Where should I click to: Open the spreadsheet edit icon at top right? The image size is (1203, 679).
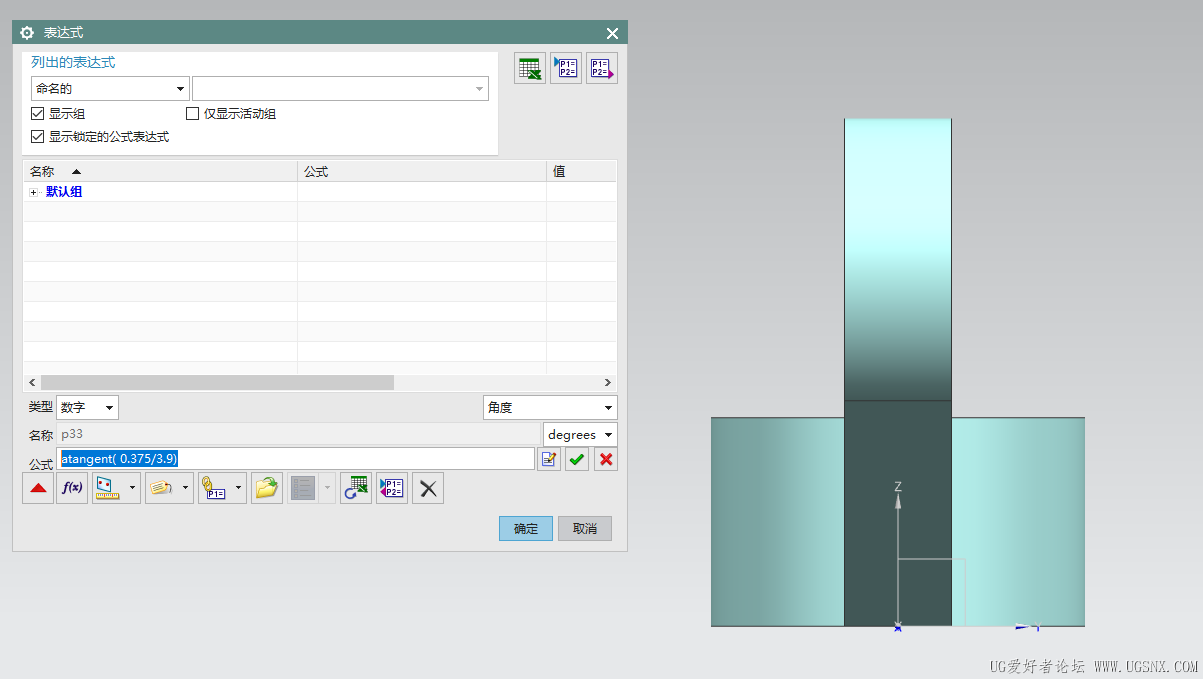[x=530, y=68]
